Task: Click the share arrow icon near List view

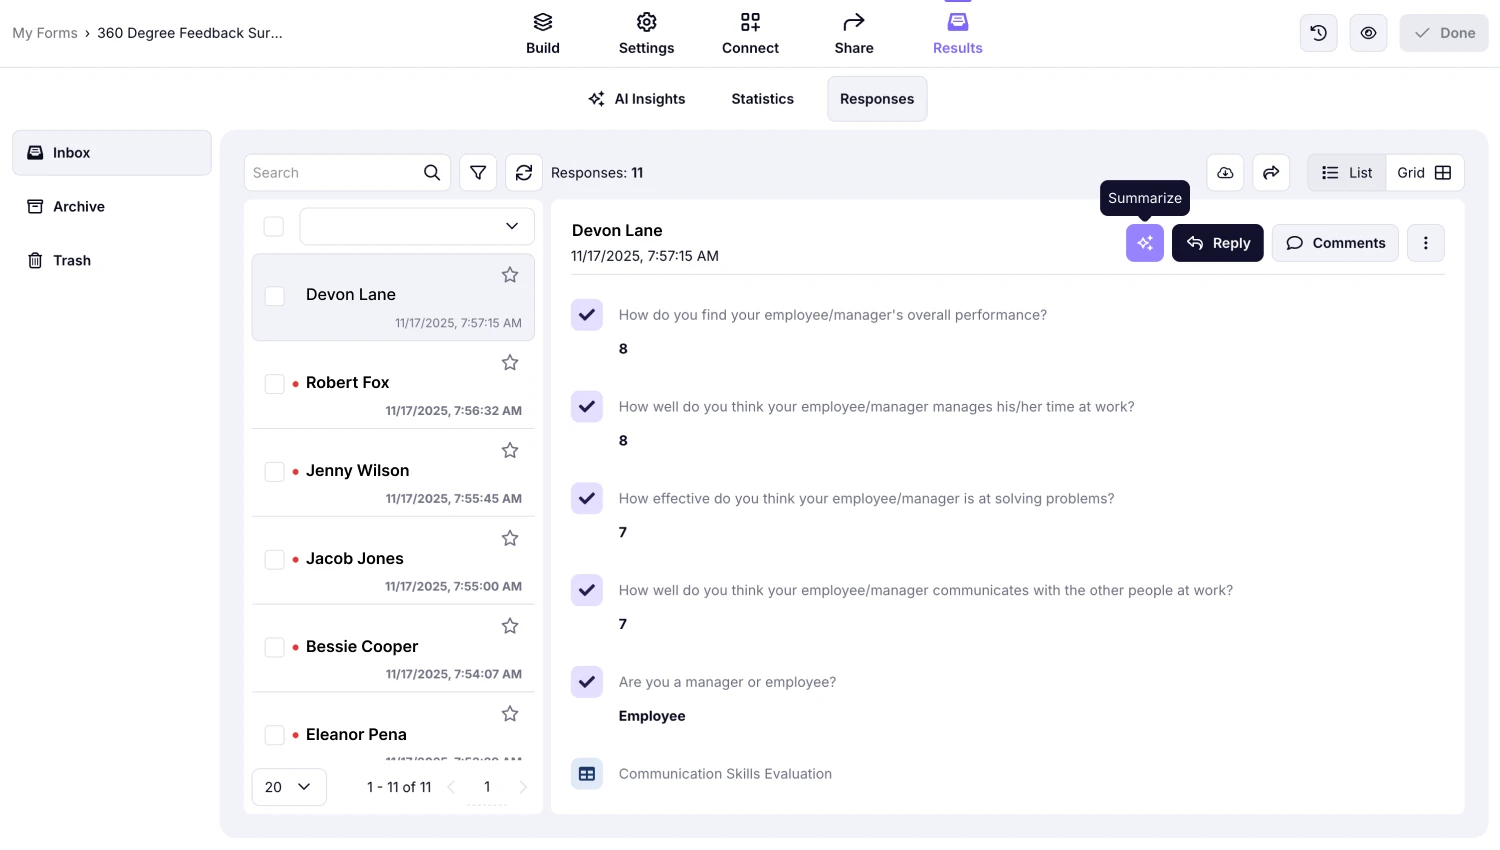Action: click(x=1271, y=173)
